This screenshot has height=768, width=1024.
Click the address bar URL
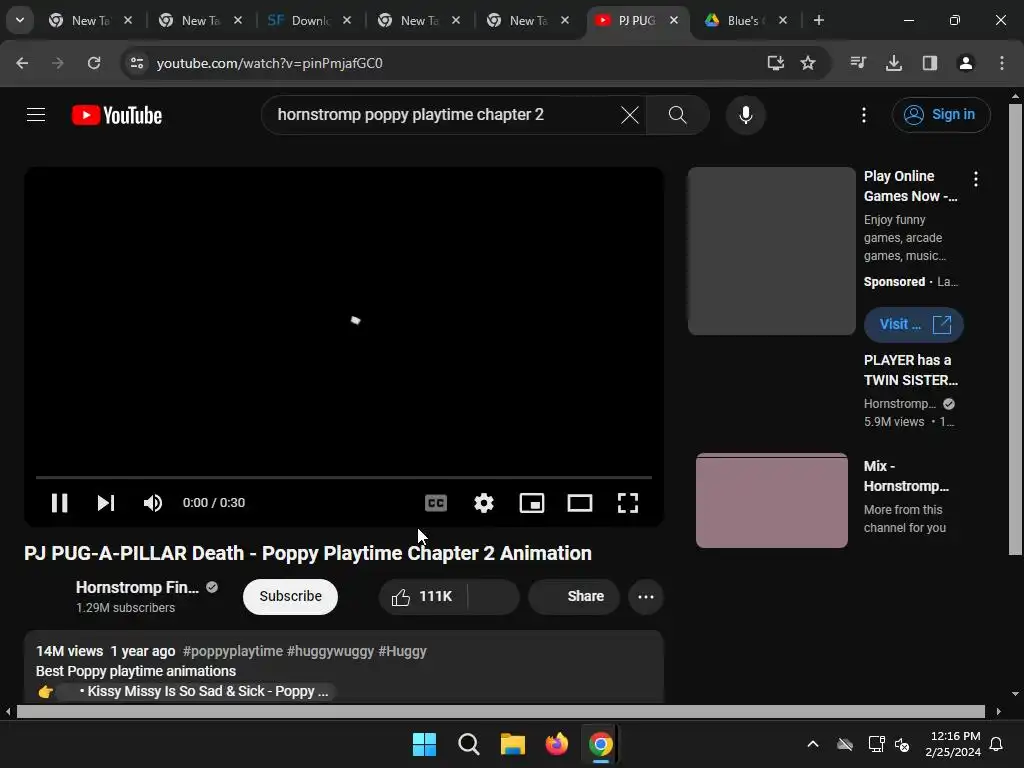pos(270,63)
